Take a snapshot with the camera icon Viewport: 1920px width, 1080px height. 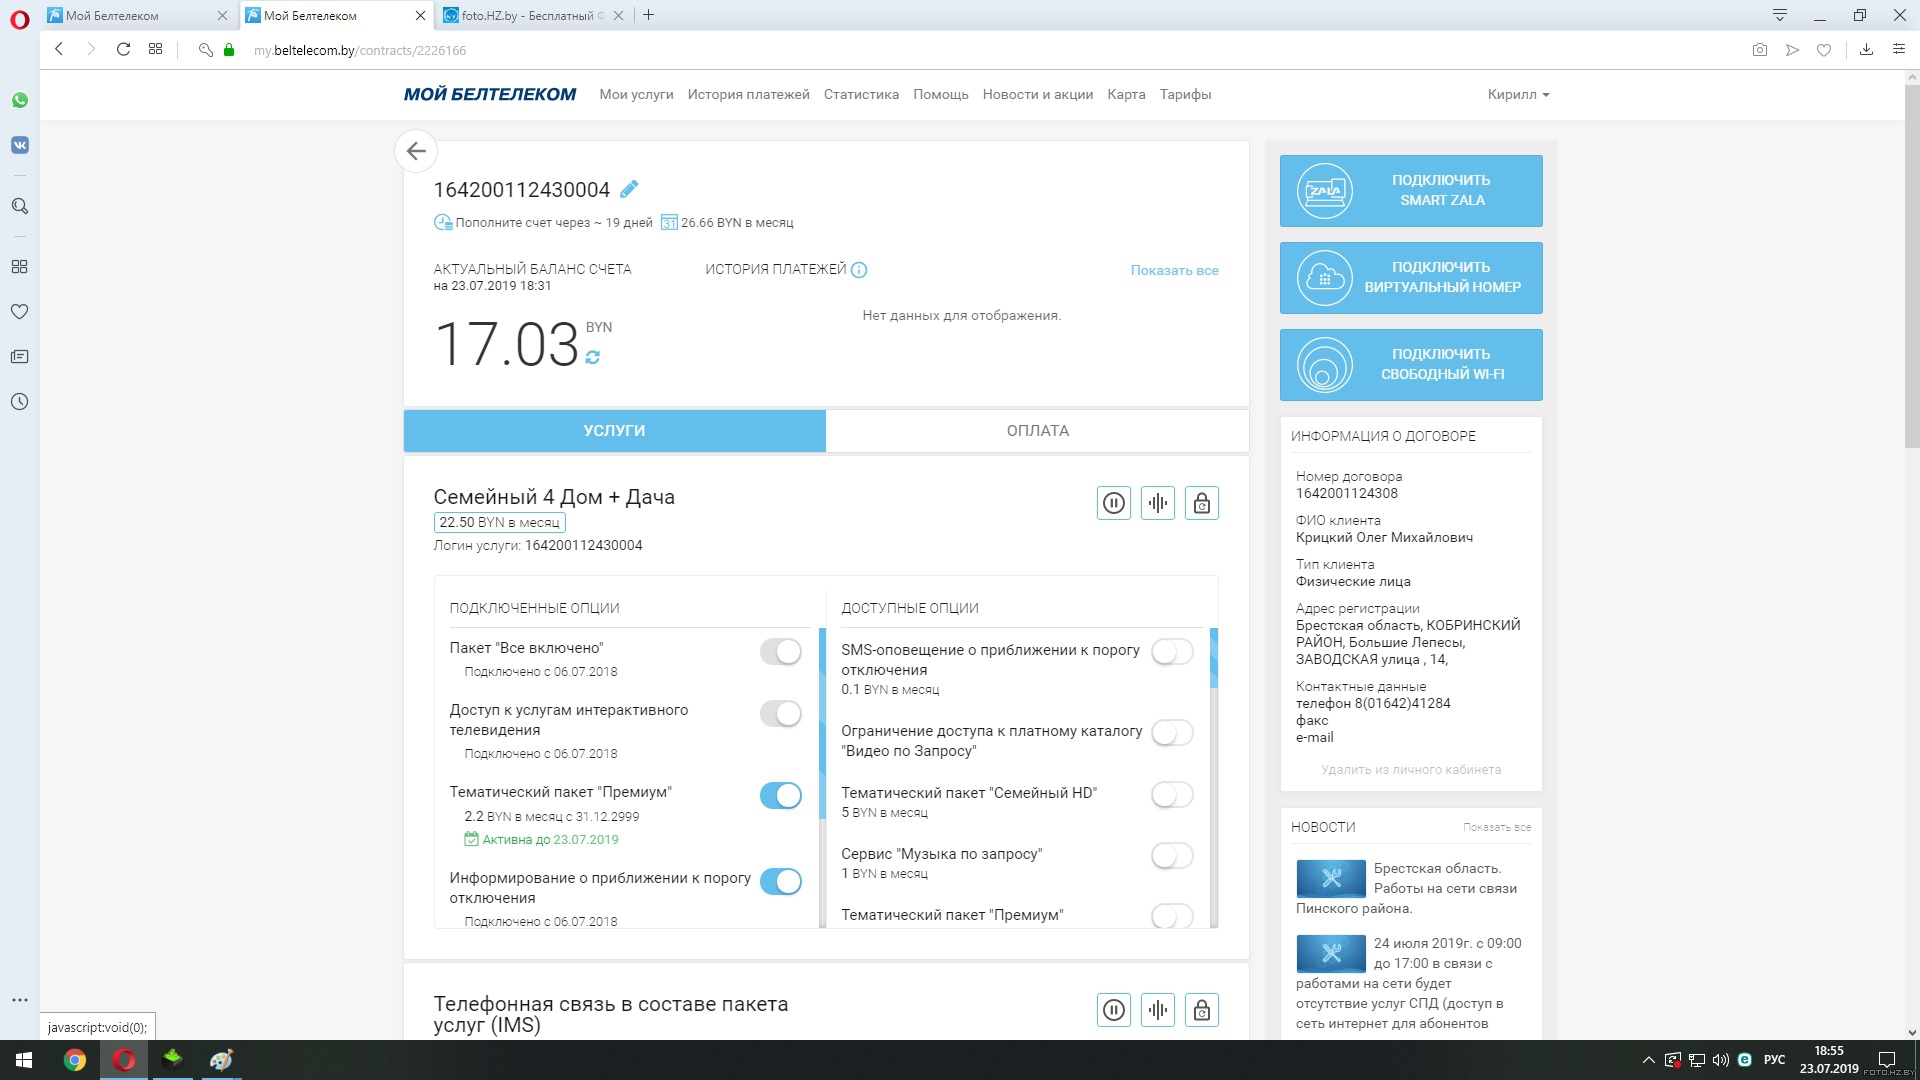[x=1760, y=50]
